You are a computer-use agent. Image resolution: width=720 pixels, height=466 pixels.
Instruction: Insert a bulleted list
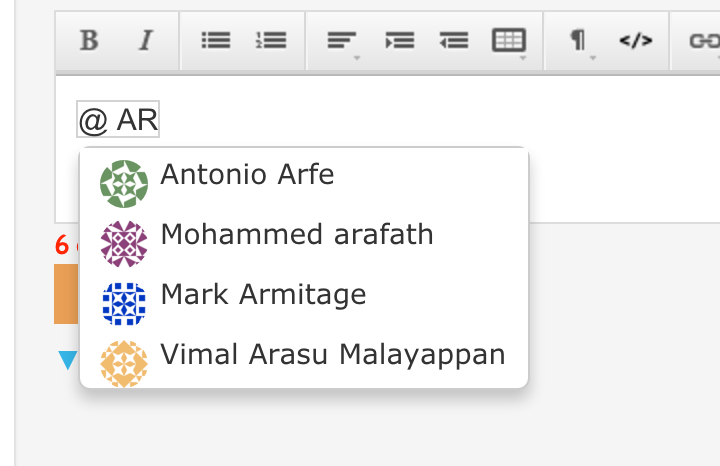(215, 41)
